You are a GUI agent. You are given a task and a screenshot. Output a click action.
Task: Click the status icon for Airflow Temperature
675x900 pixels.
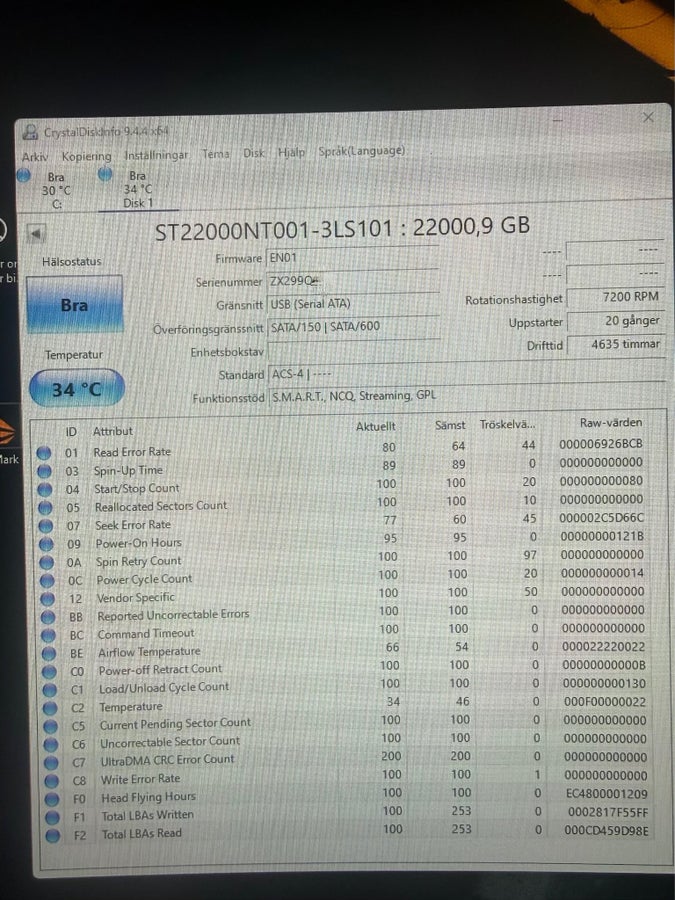tap(49, 654)
